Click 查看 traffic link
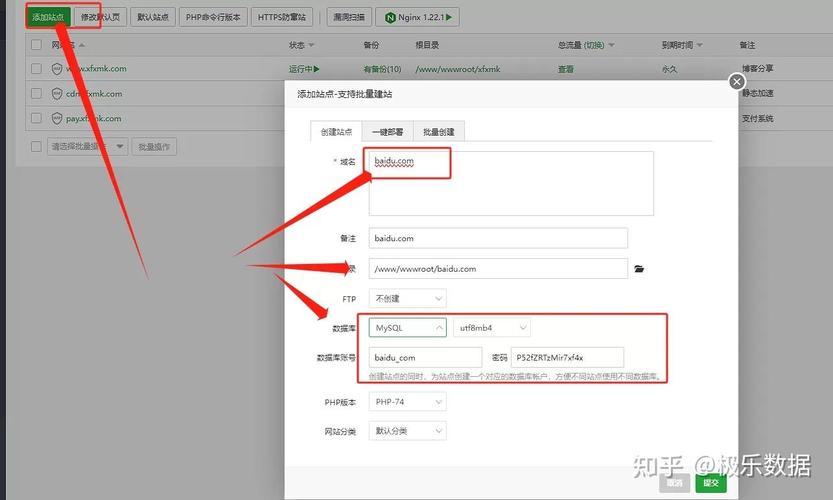833x500 pixels. [566, 69]
